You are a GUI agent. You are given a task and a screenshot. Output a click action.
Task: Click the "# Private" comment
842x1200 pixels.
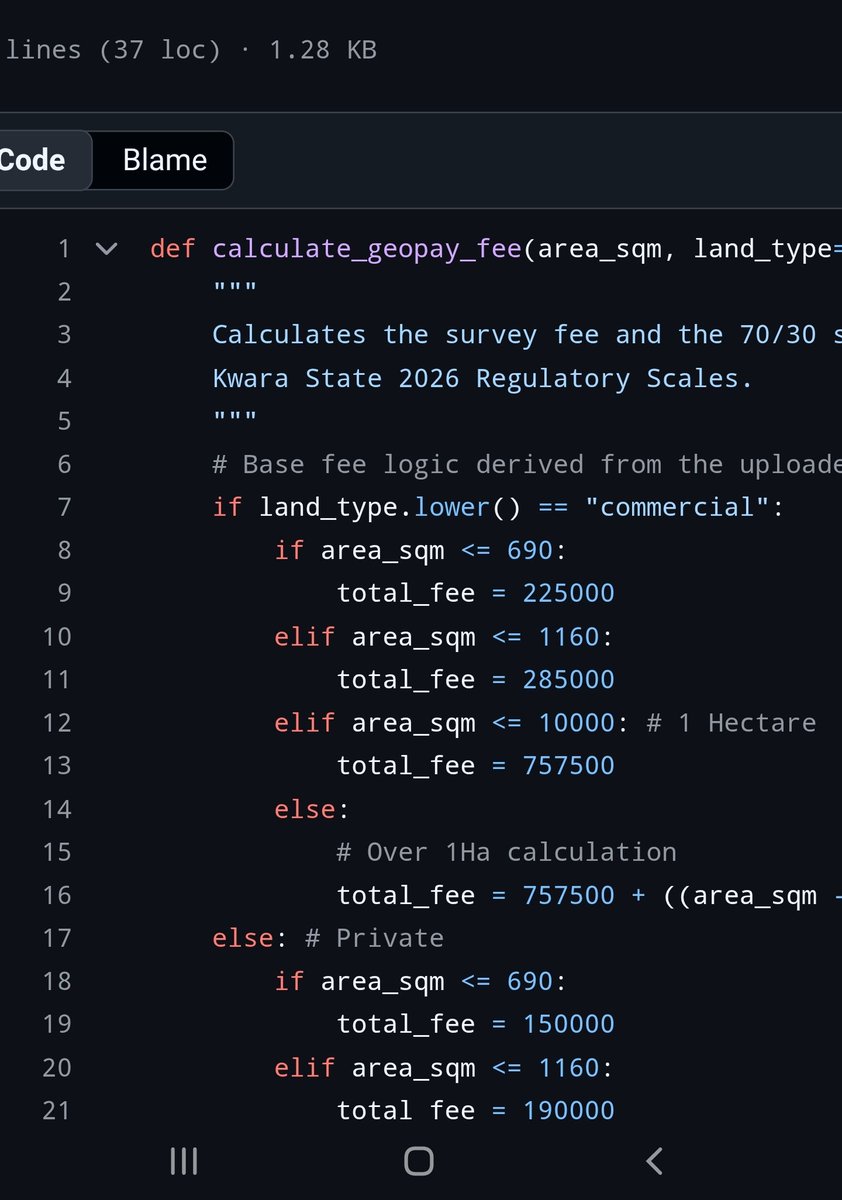pyautogui.click(x=374, y=938)
